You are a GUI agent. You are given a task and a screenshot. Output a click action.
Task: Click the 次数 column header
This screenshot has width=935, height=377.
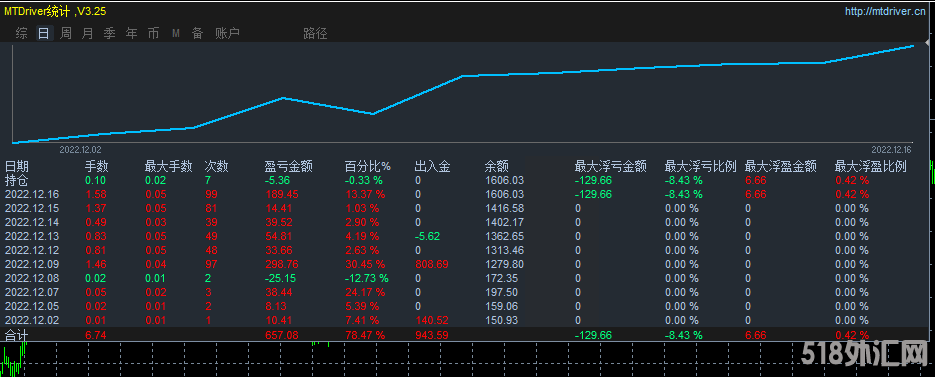(x=216, y=166)
